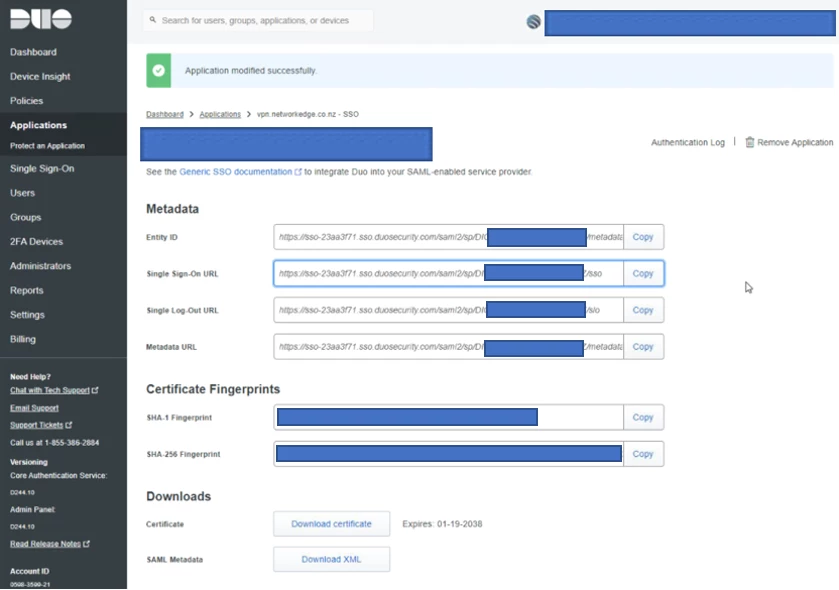The width and height of the screenshot is (839, 590).
Task: Click the round globe avatar icon in header
Action: (x=533, y=22)
